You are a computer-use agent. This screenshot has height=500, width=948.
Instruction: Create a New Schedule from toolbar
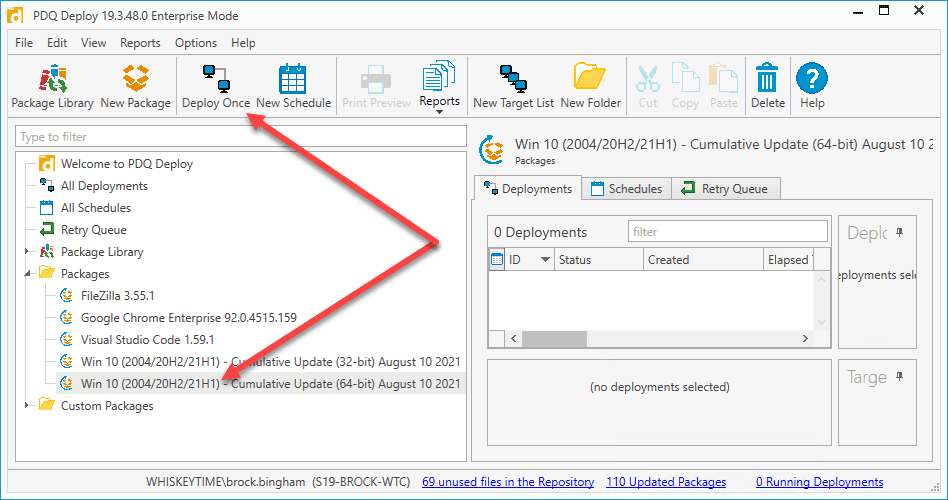(x=293, y=86)
